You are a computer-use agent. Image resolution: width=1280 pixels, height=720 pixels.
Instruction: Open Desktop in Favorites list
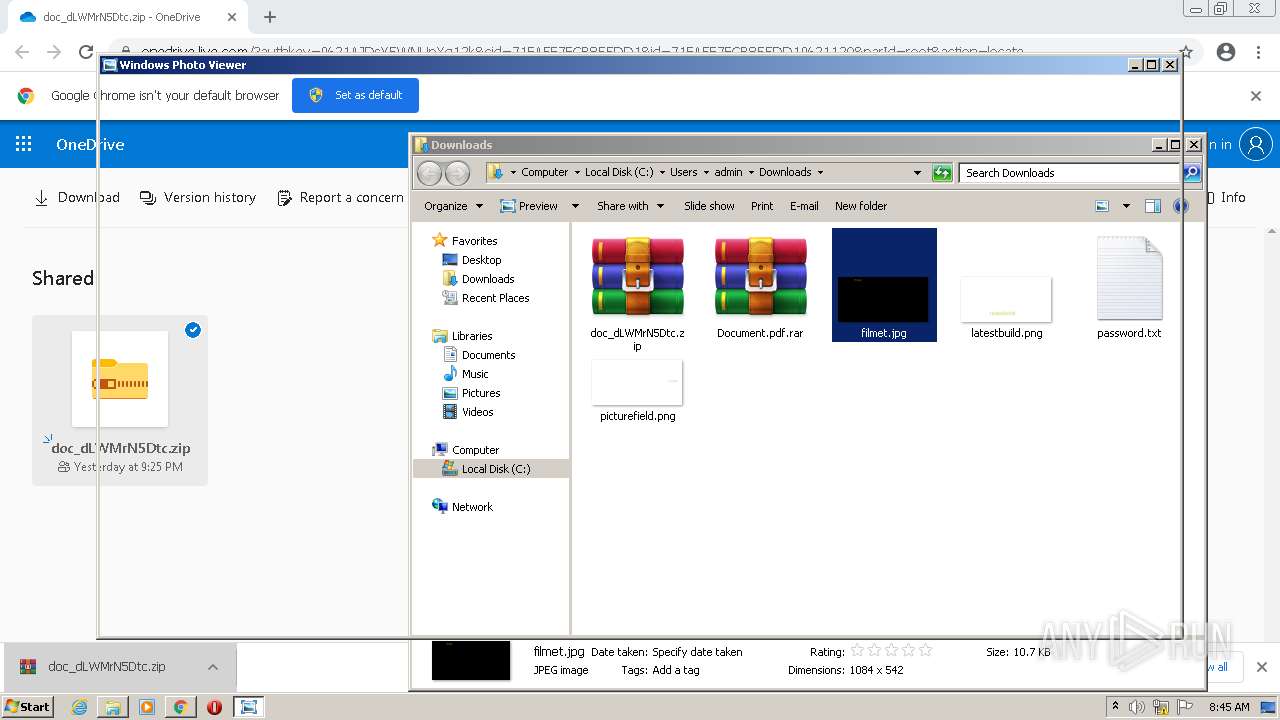(481, 260)
